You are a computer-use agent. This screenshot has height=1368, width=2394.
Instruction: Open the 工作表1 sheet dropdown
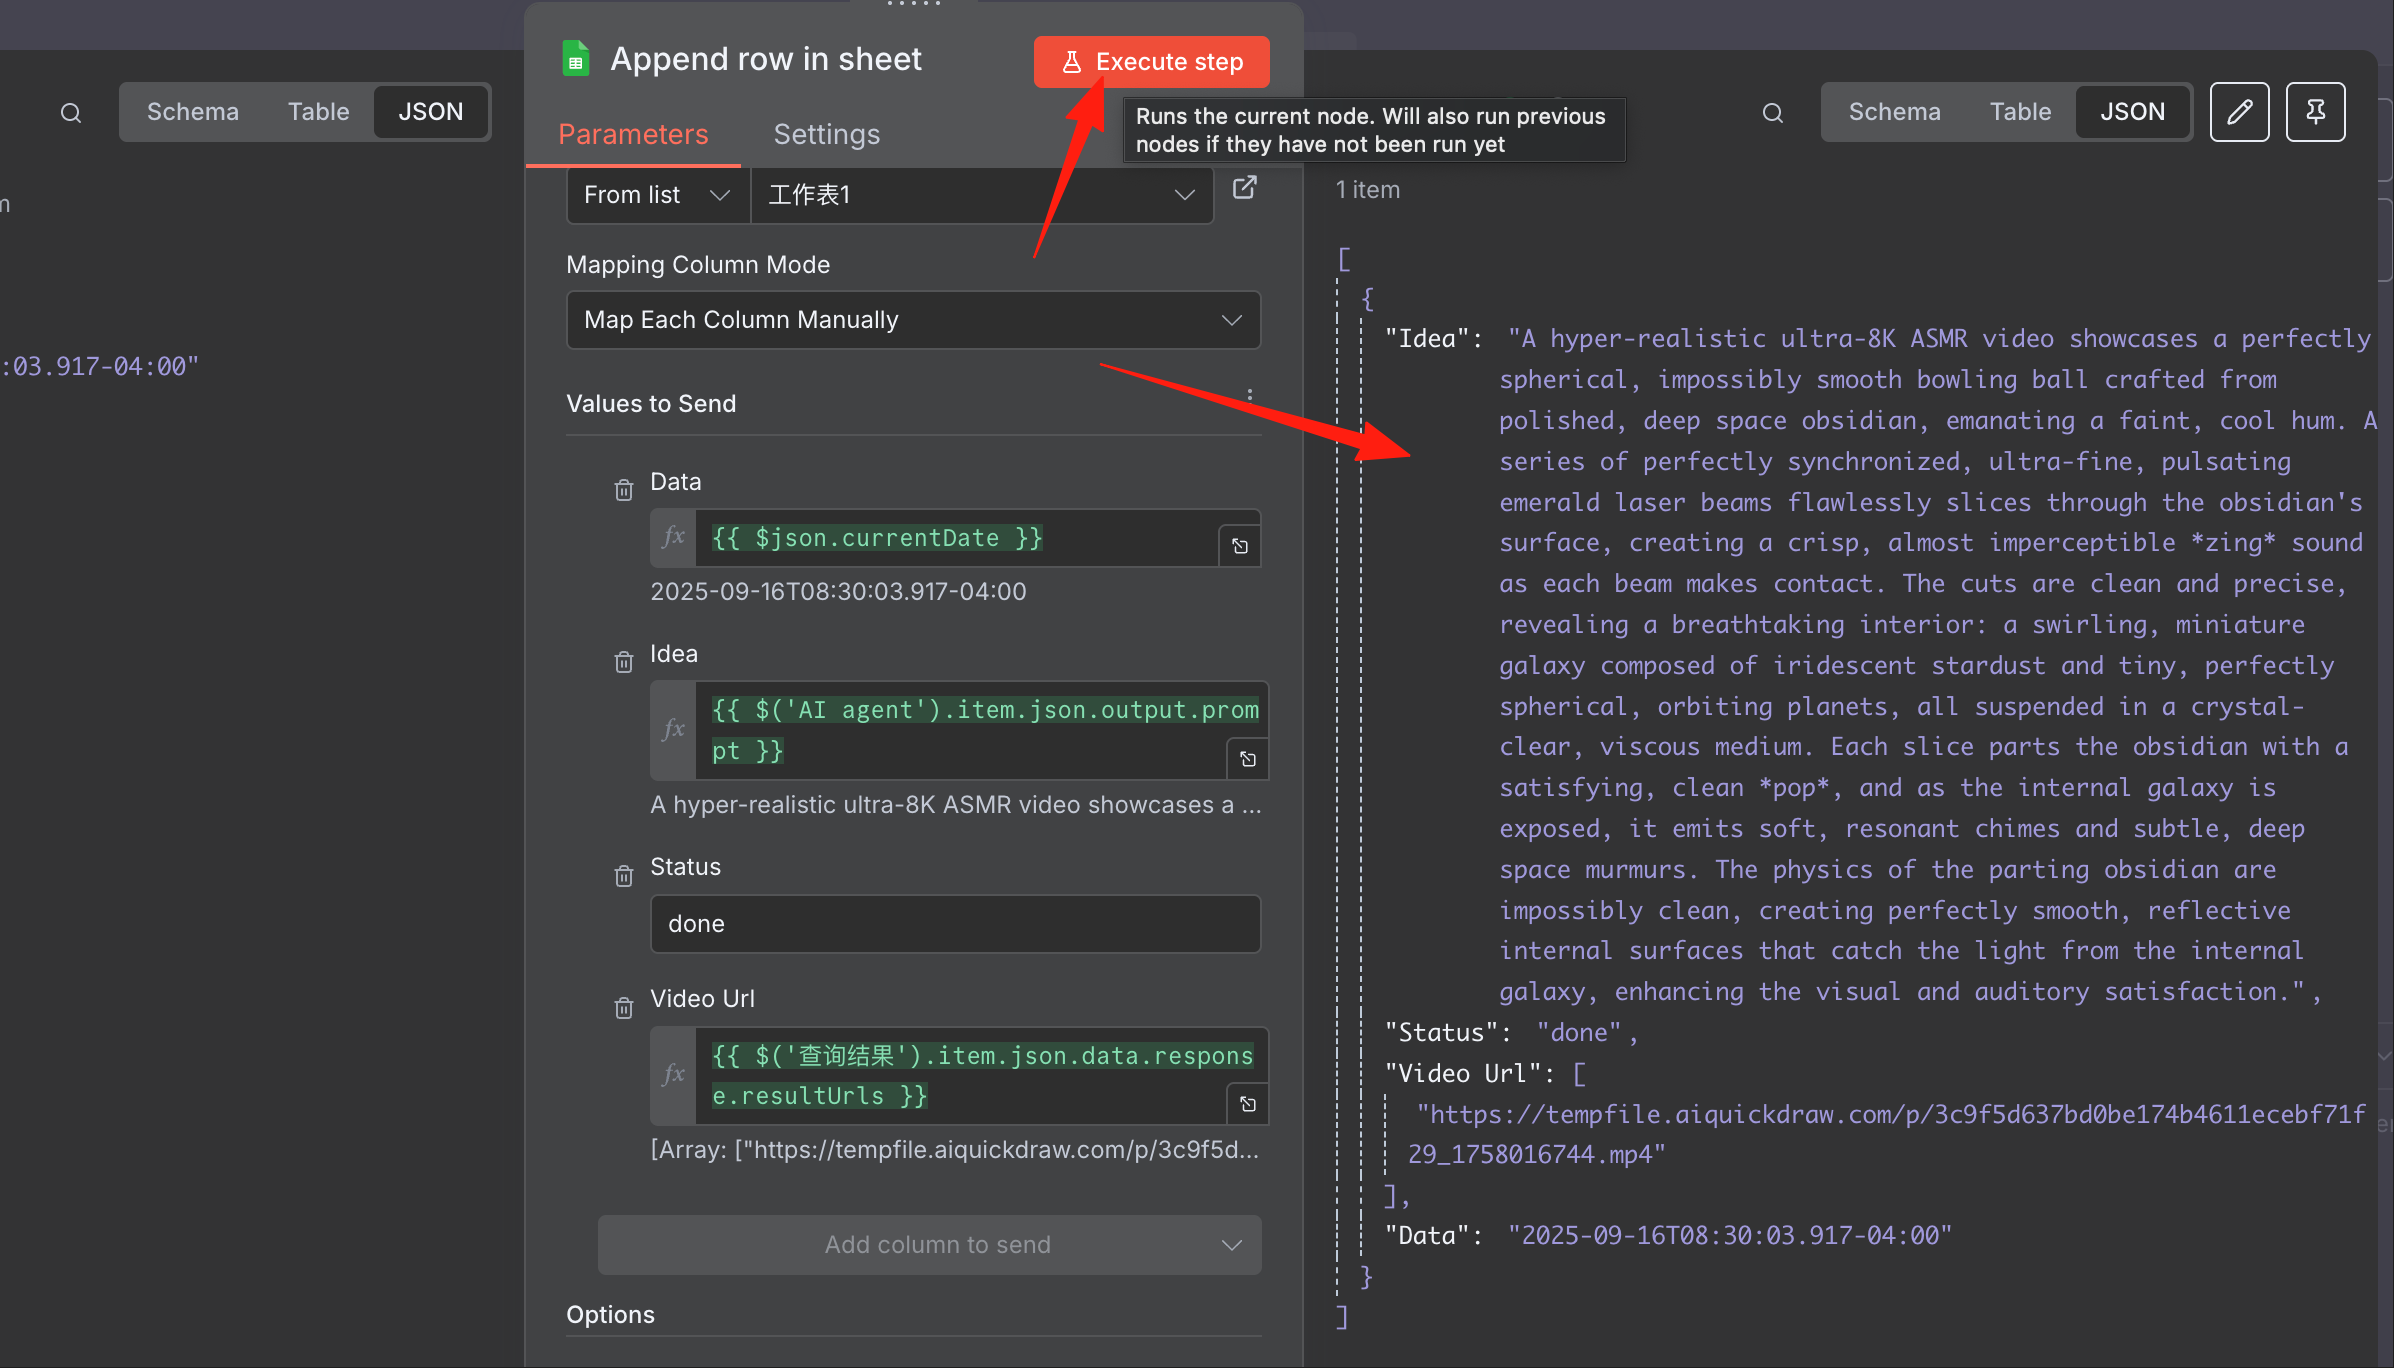click(982, 195)
